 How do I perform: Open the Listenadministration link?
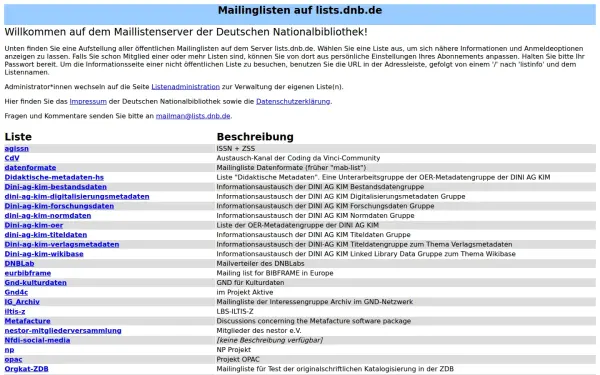point(186,87)
